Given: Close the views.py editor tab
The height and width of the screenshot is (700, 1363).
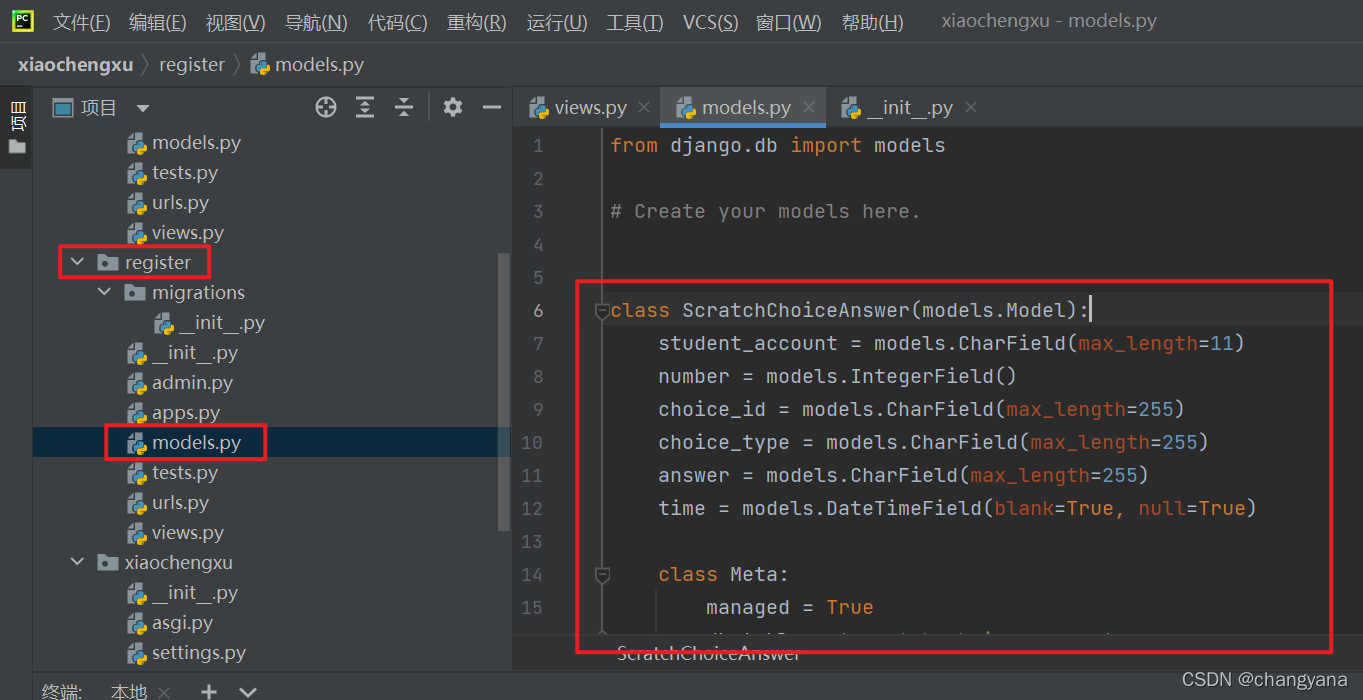Looking at the screenshot, I should tap(644, 107).
